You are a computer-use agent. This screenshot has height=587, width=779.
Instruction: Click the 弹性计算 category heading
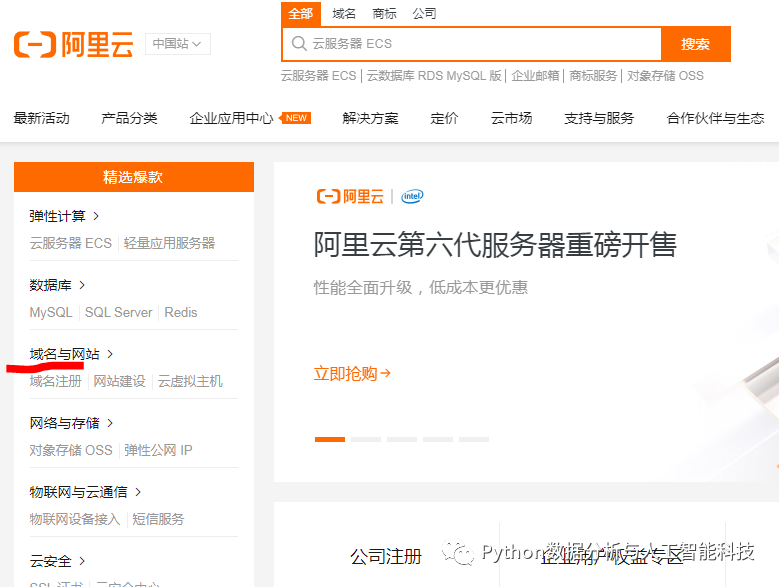click(x=58, y=216)
